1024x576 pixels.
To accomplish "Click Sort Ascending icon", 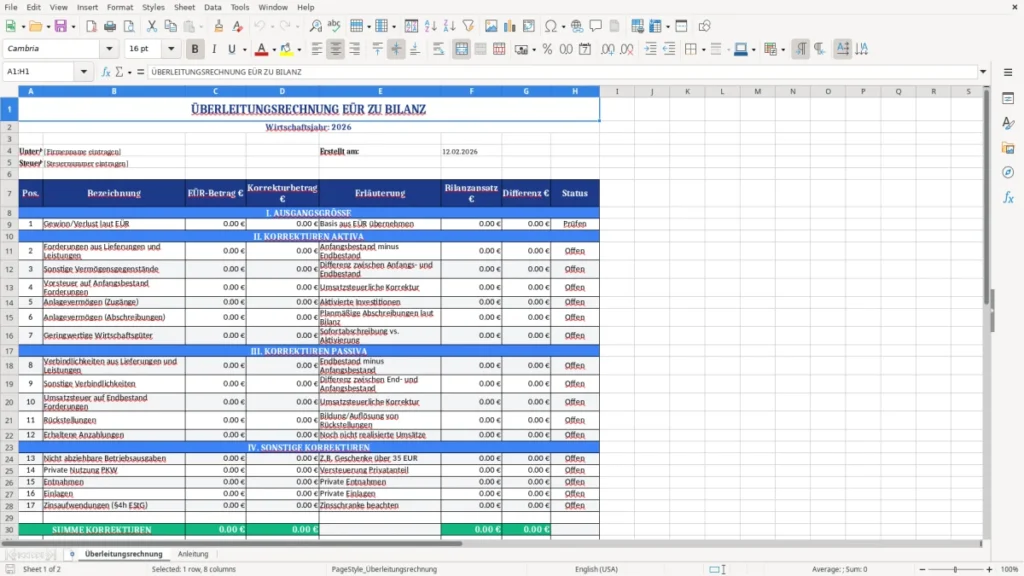I will coord(430,26).
